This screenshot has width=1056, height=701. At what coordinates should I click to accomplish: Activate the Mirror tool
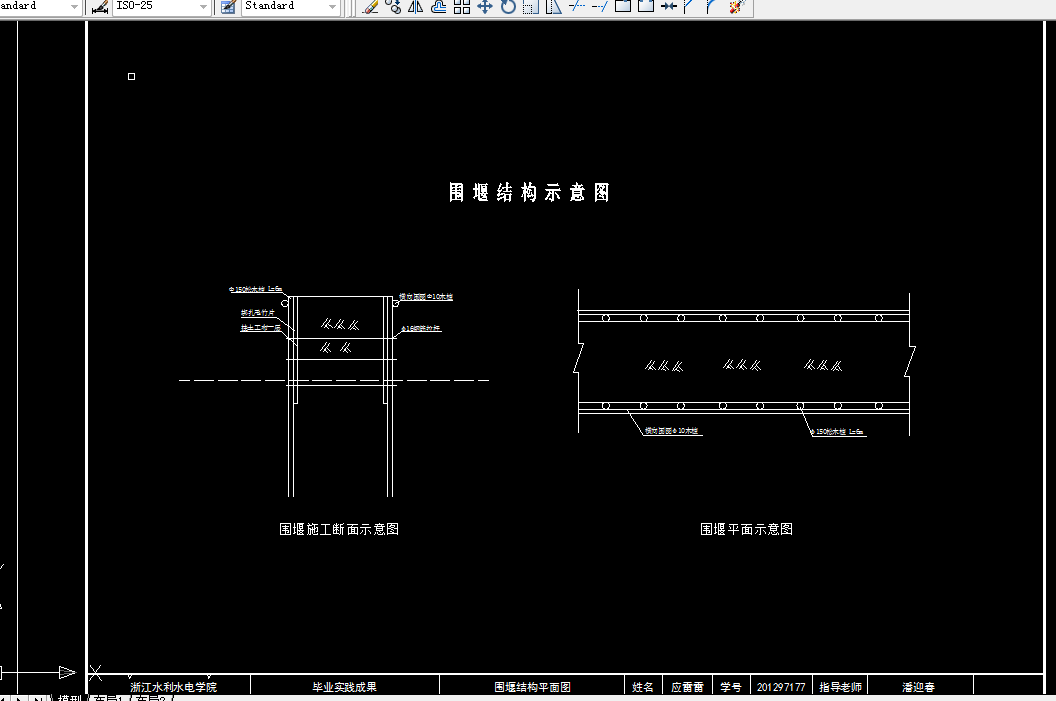point(416,7)
